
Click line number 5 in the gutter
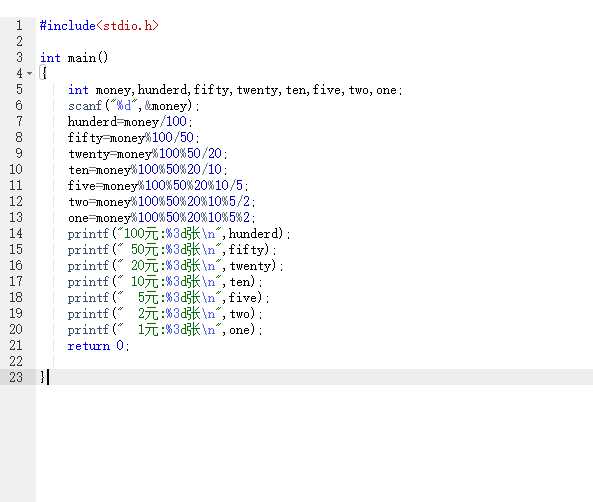pos(19,90)
